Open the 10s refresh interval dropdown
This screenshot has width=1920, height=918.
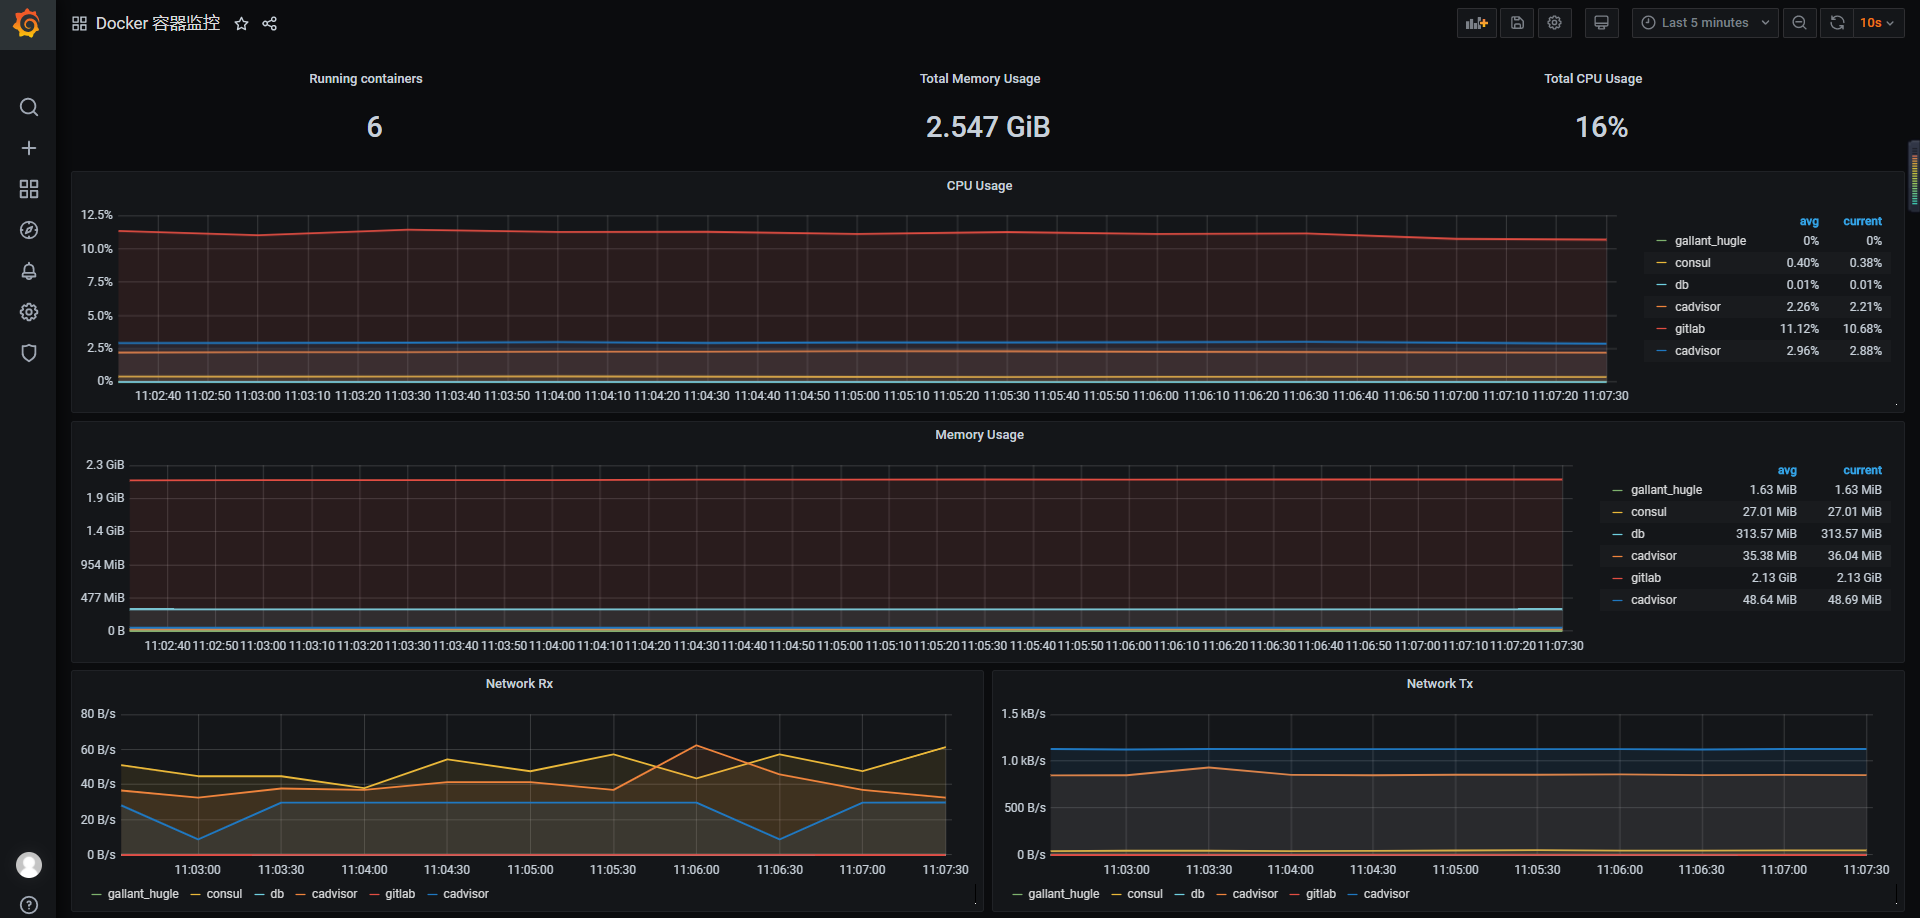click(1878, 22)
